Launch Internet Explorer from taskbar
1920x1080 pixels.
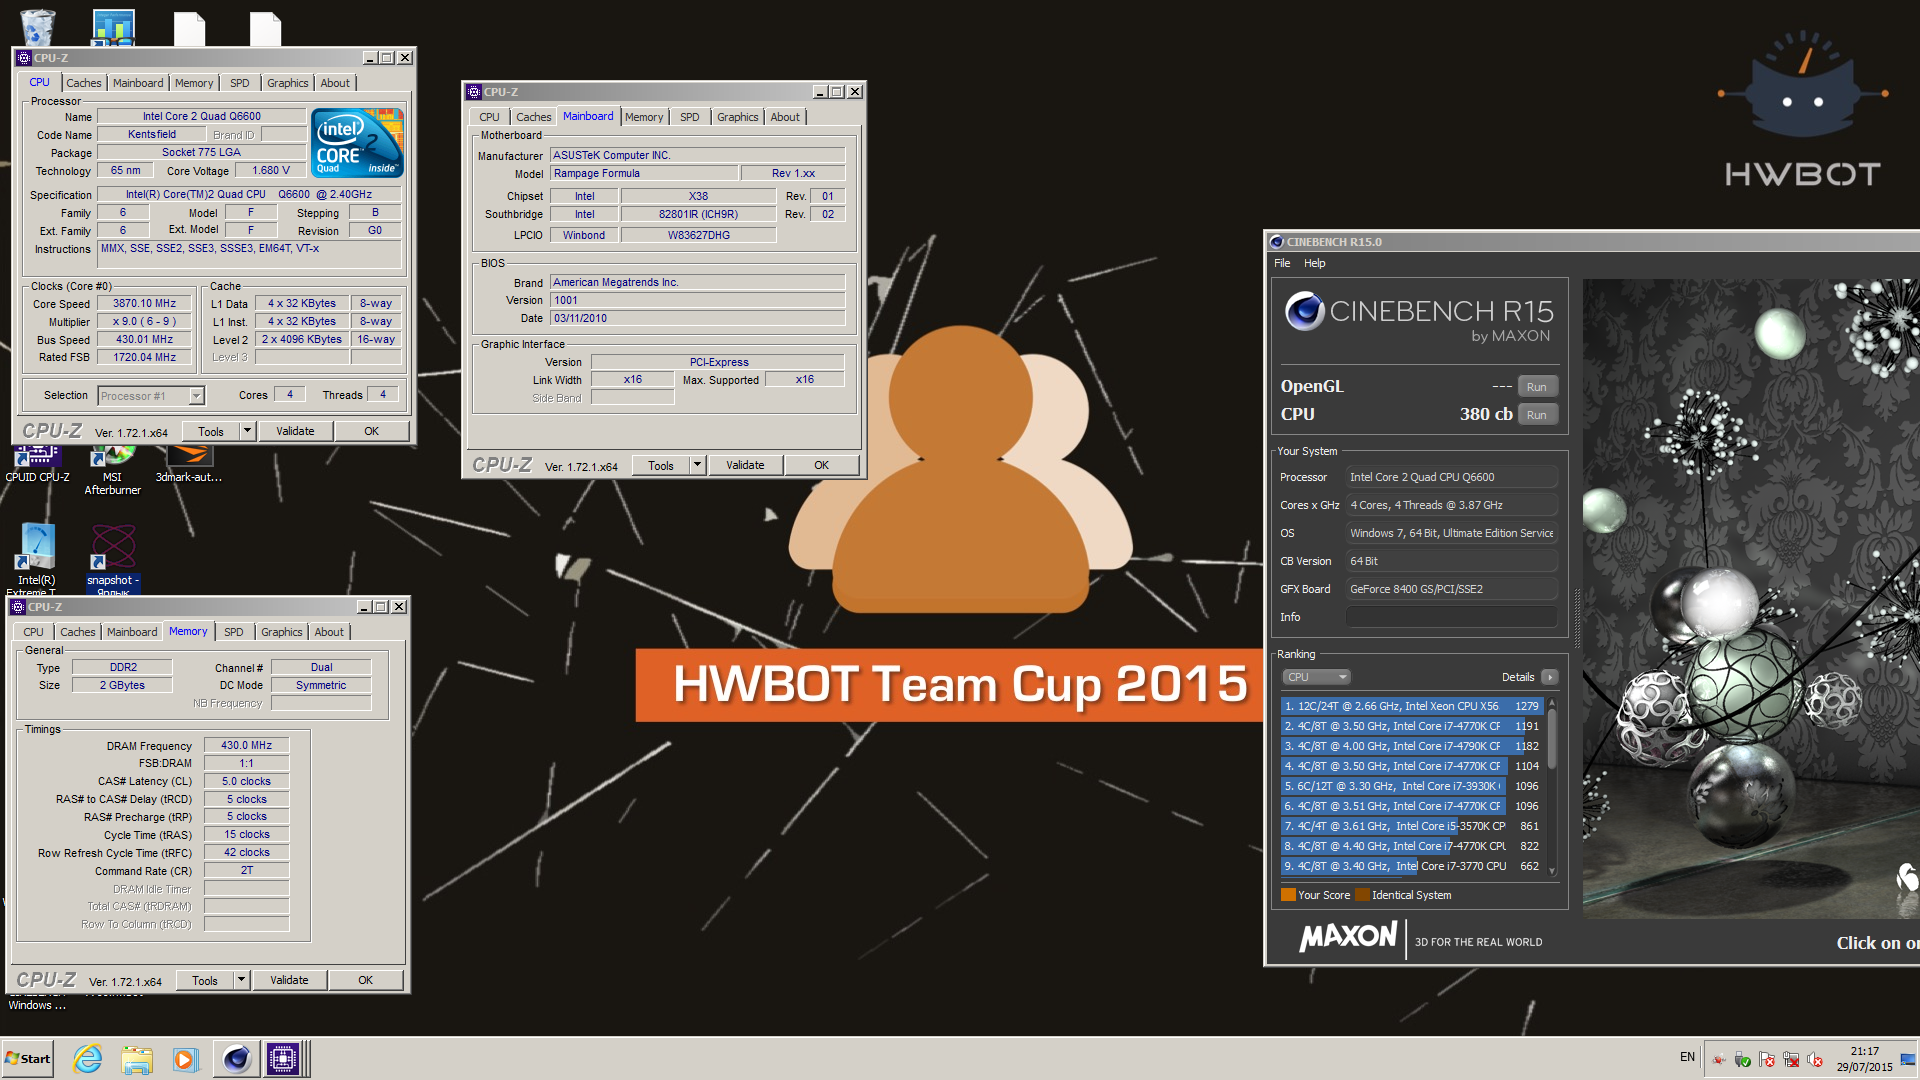click(88, 1058)
